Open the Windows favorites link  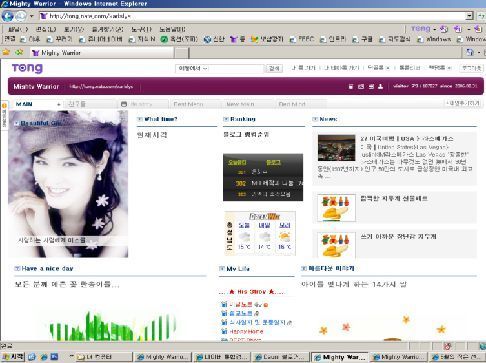pyautogui.click(x=435, y=39)
